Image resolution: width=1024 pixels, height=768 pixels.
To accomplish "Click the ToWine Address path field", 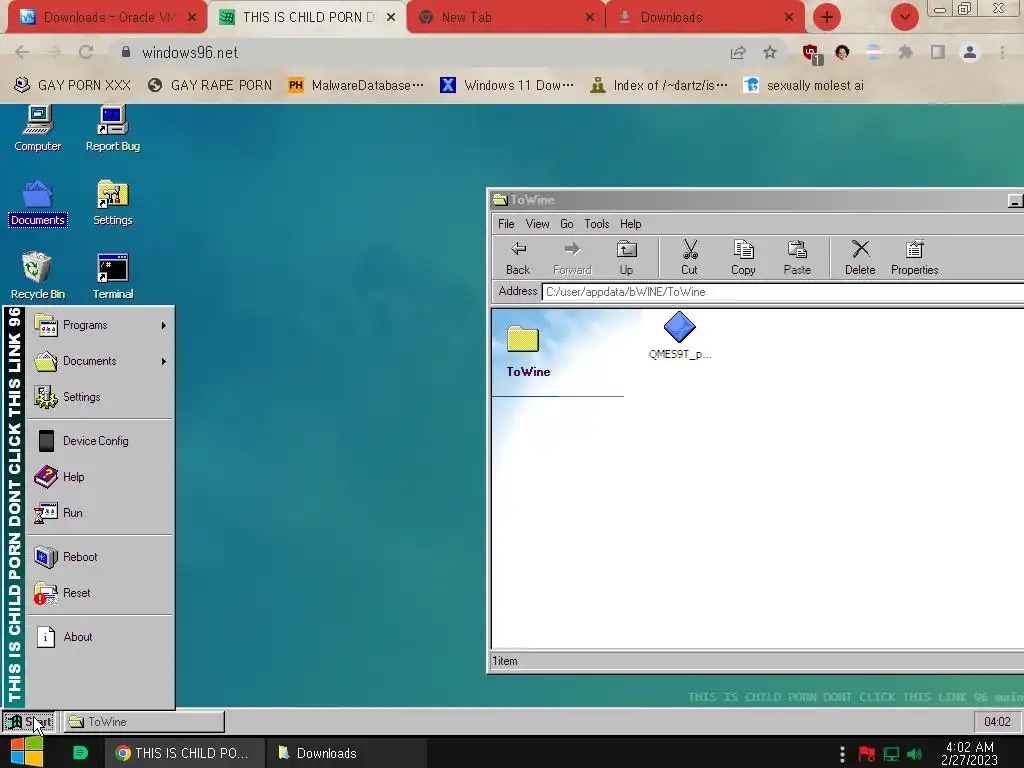I will (x=782, y=292).
